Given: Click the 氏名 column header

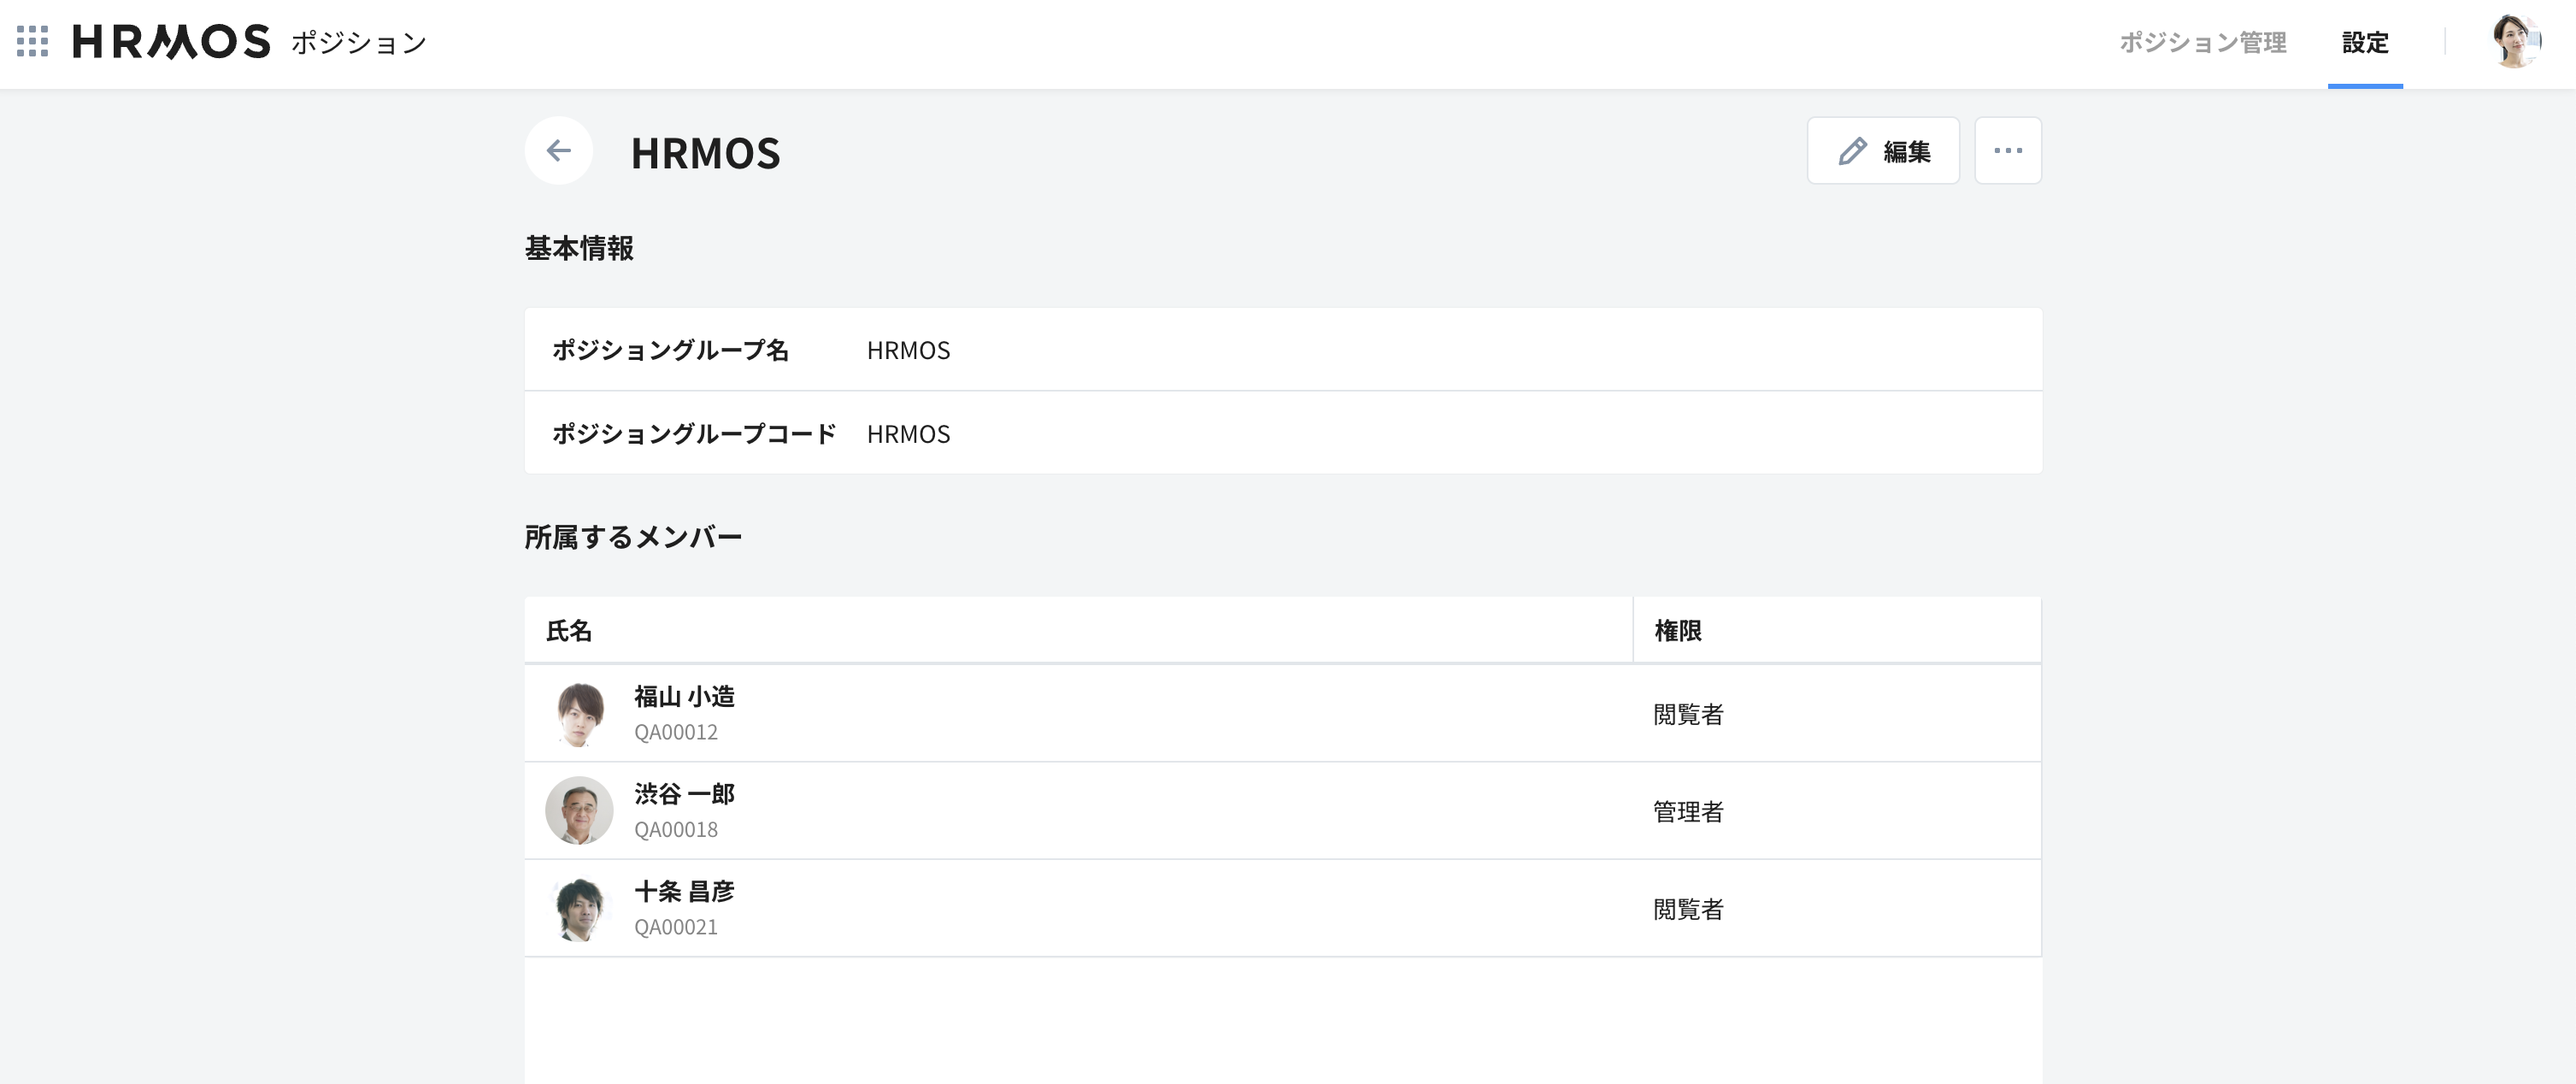Looking at the screenshot, I should [569, 631].
